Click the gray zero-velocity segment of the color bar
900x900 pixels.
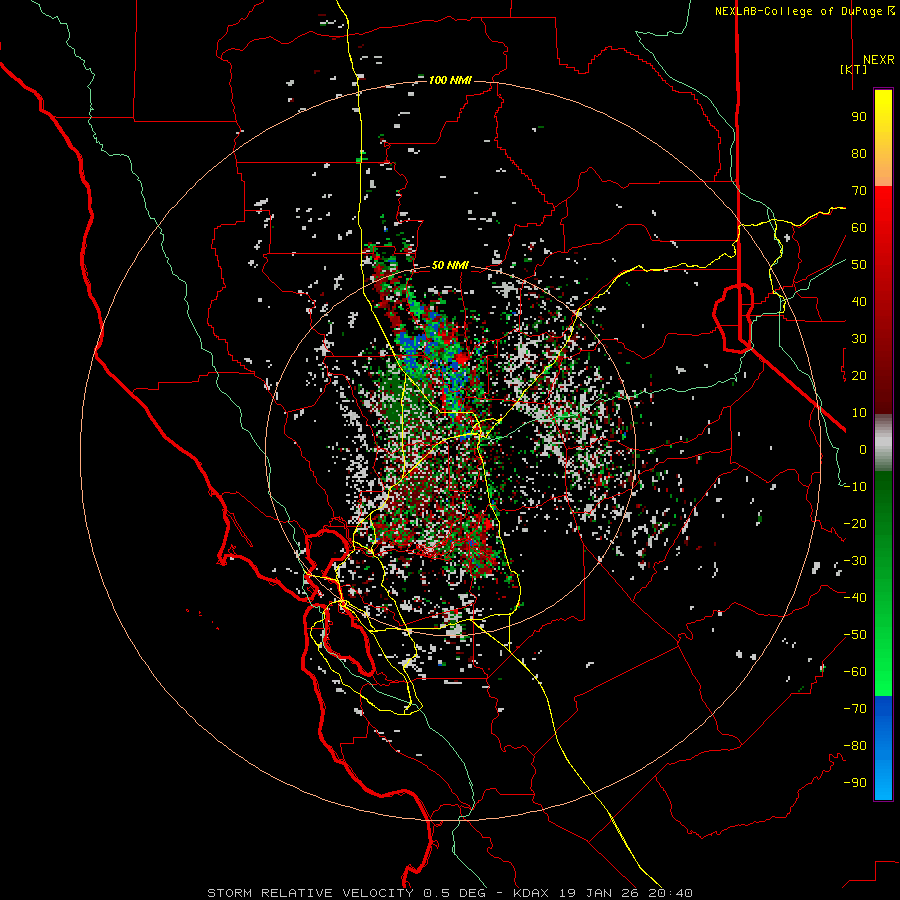point(883,443)
